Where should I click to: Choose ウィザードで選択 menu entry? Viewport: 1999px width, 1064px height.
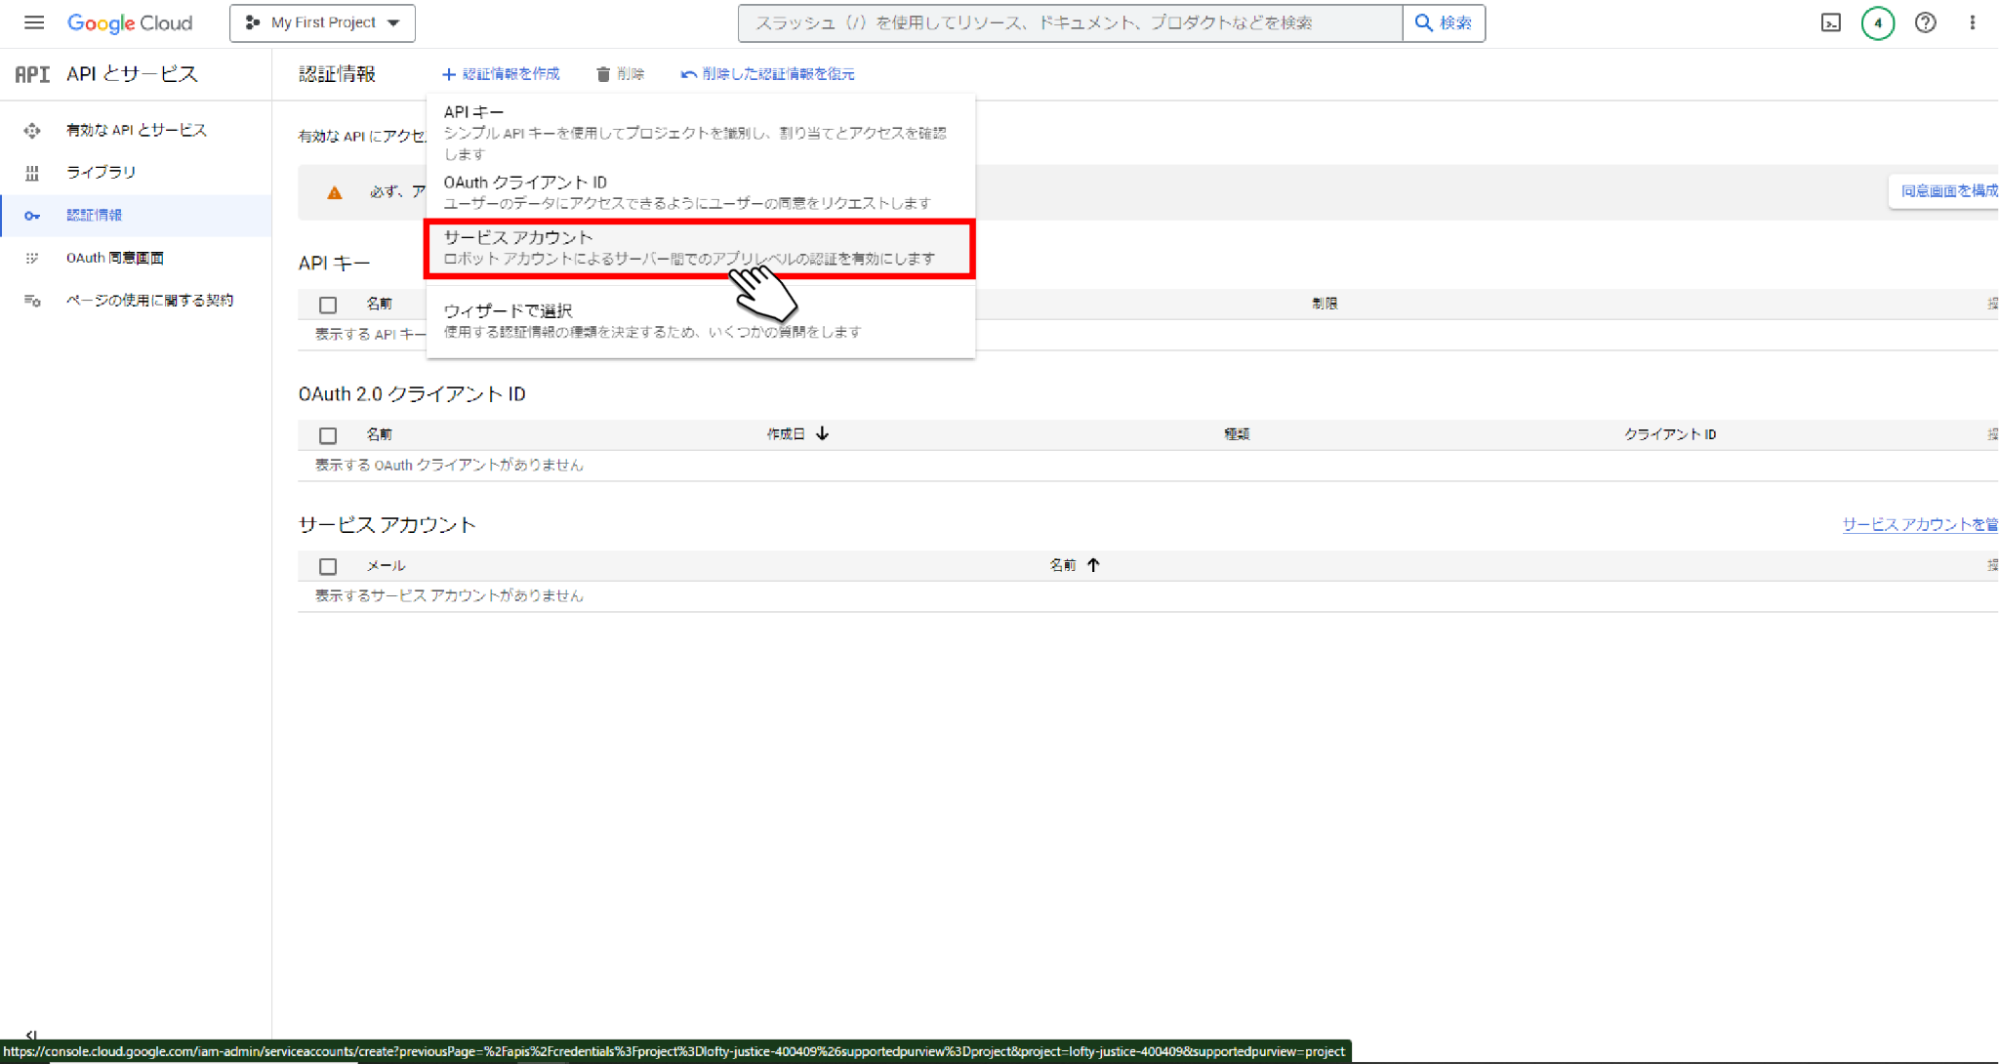[700, 320]
